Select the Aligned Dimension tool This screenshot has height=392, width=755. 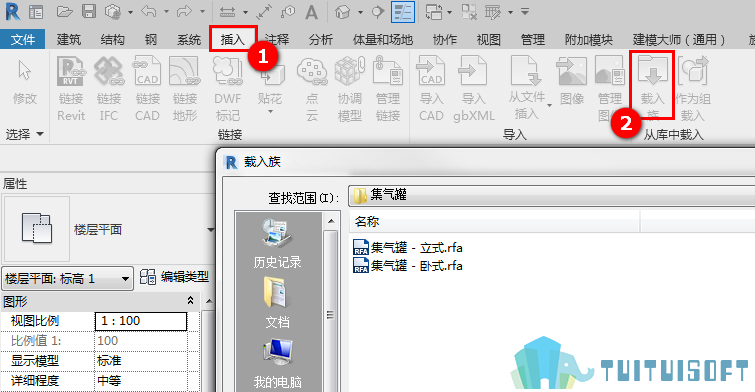[264, 12]
